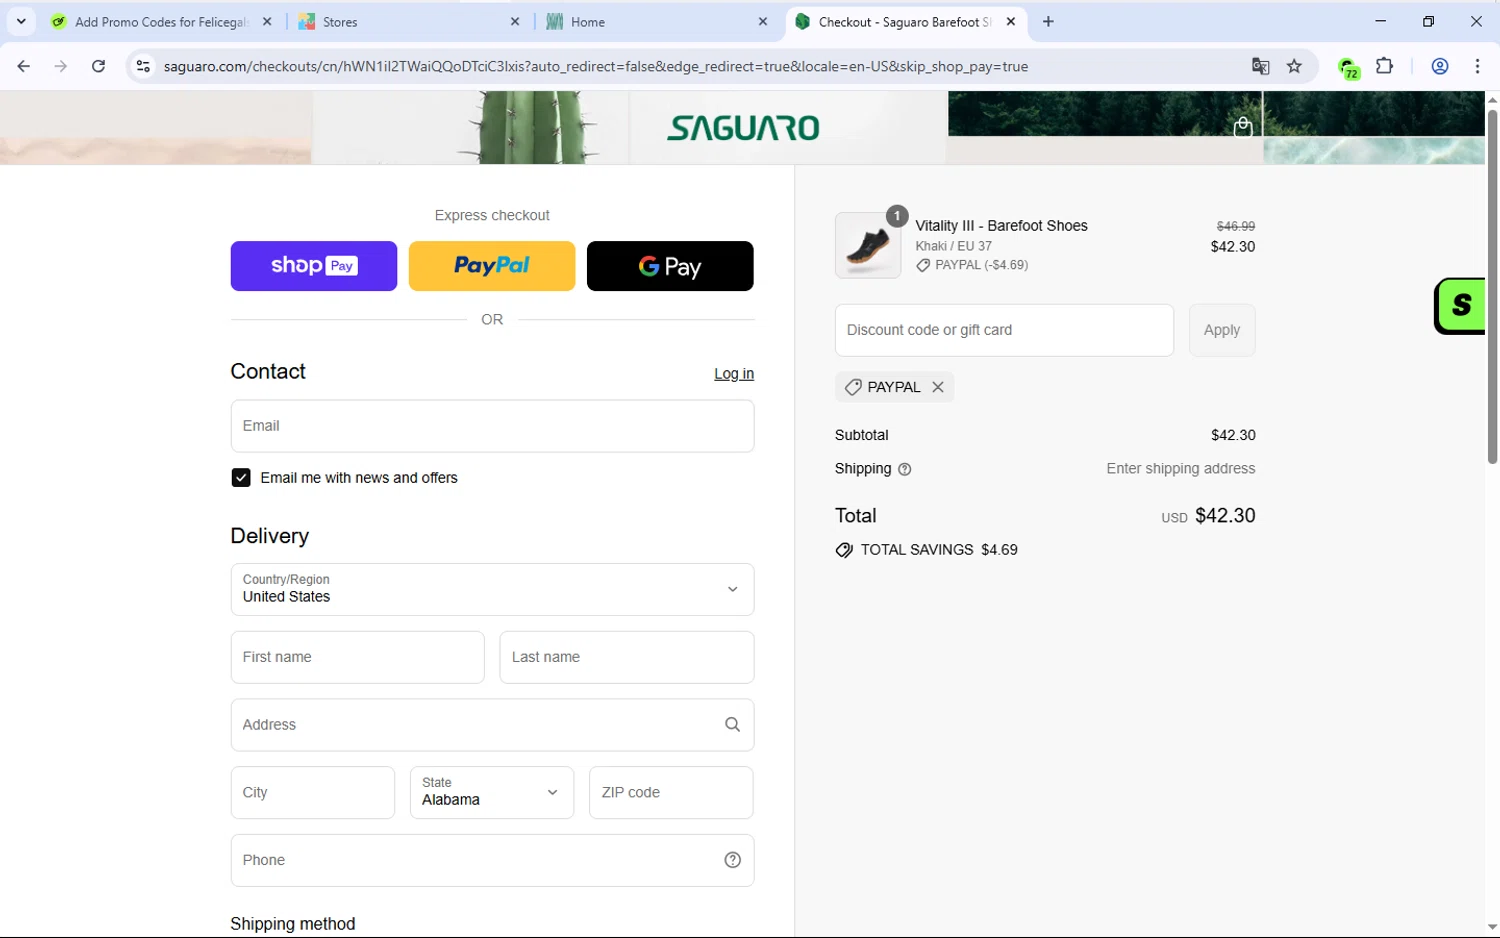
Task: Pay with Shop Pay button
Action: coord(314,266)
